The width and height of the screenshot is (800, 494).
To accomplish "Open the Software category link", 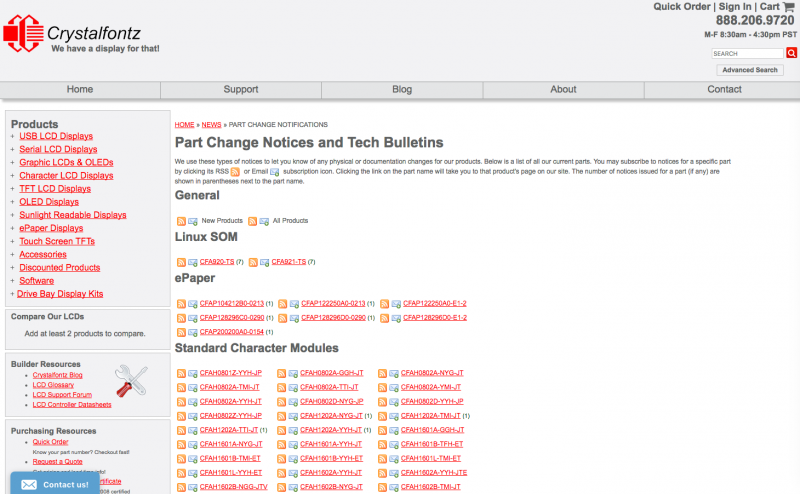I will click(37, 281).
